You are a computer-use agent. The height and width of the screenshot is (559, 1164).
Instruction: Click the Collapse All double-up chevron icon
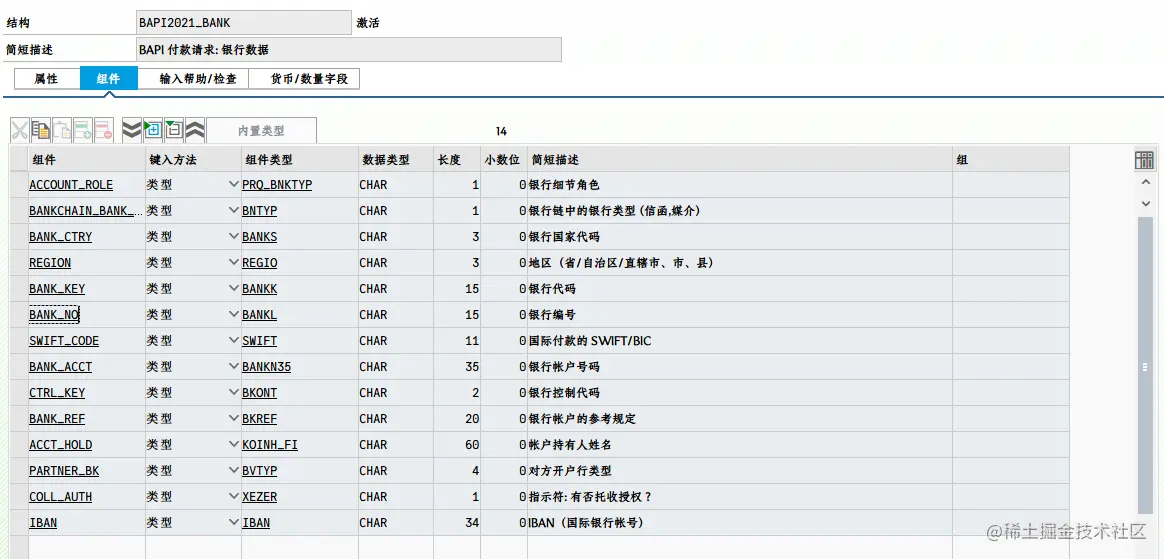[x=194, y=130]
